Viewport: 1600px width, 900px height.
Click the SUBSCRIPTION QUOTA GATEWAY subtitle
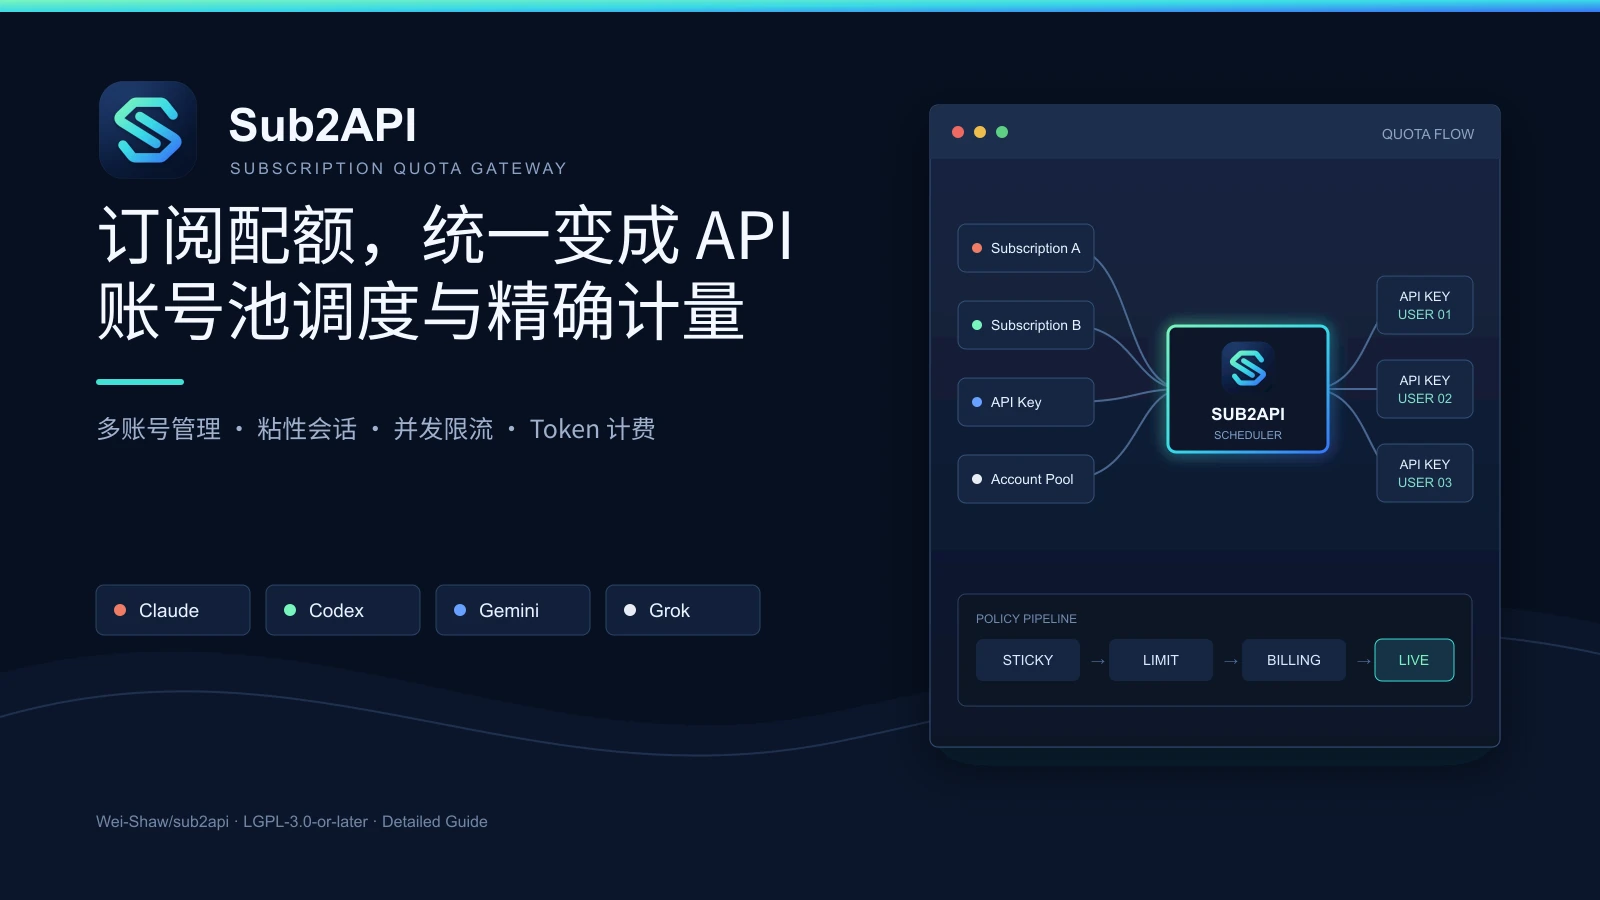[x=398, y=168]
